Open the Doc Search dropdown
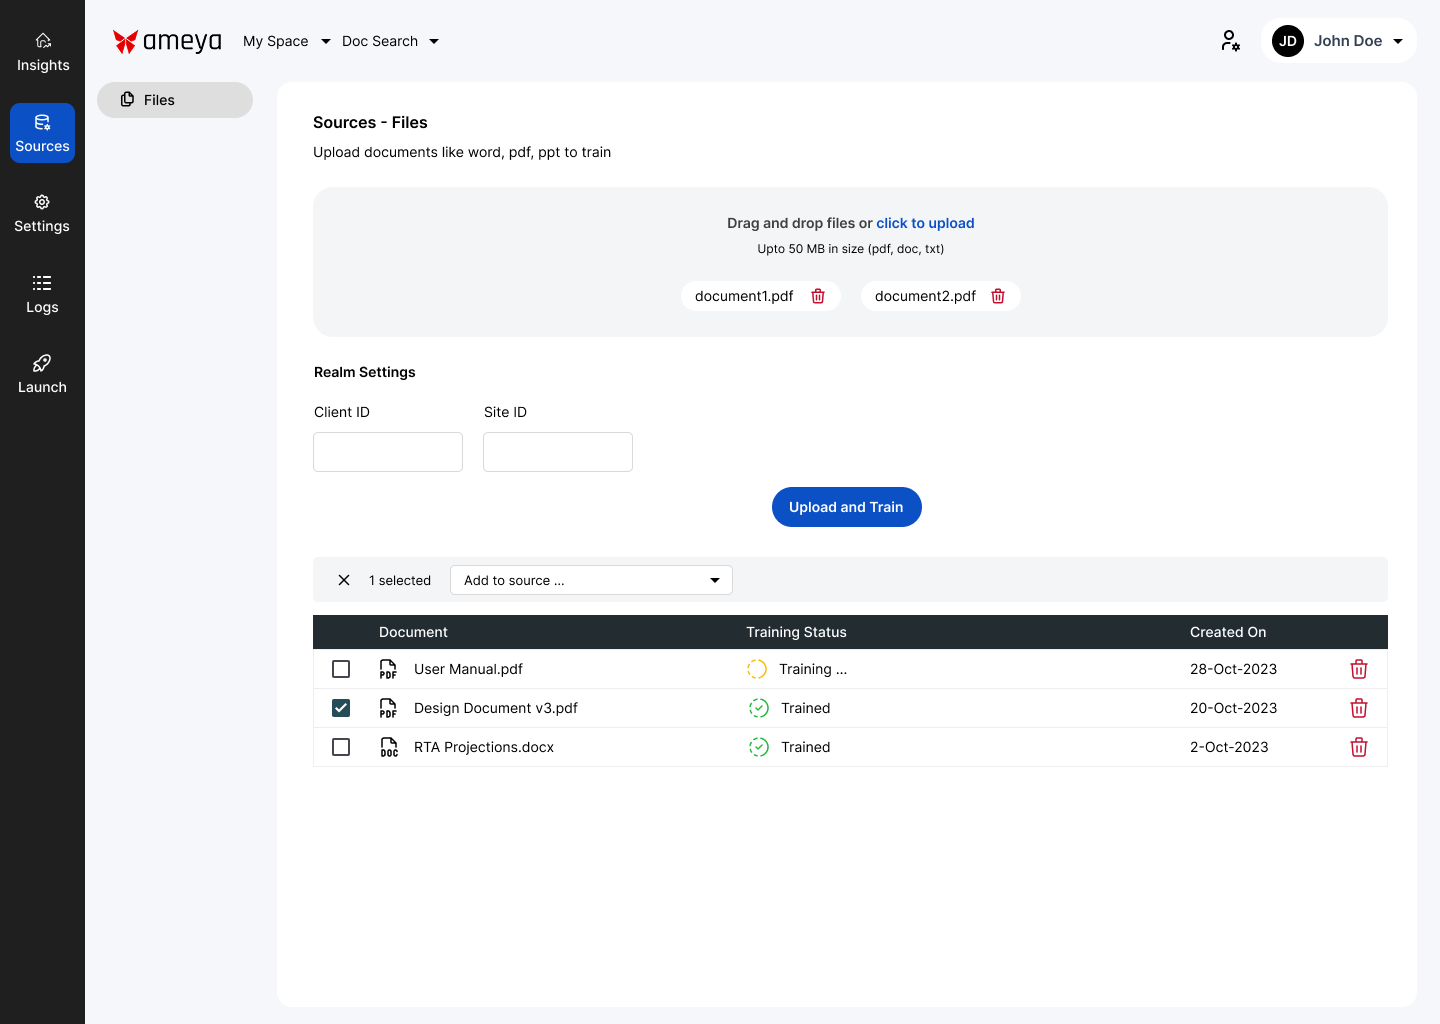Screen dimensions: 1440x1024 [x=390, y=41]
